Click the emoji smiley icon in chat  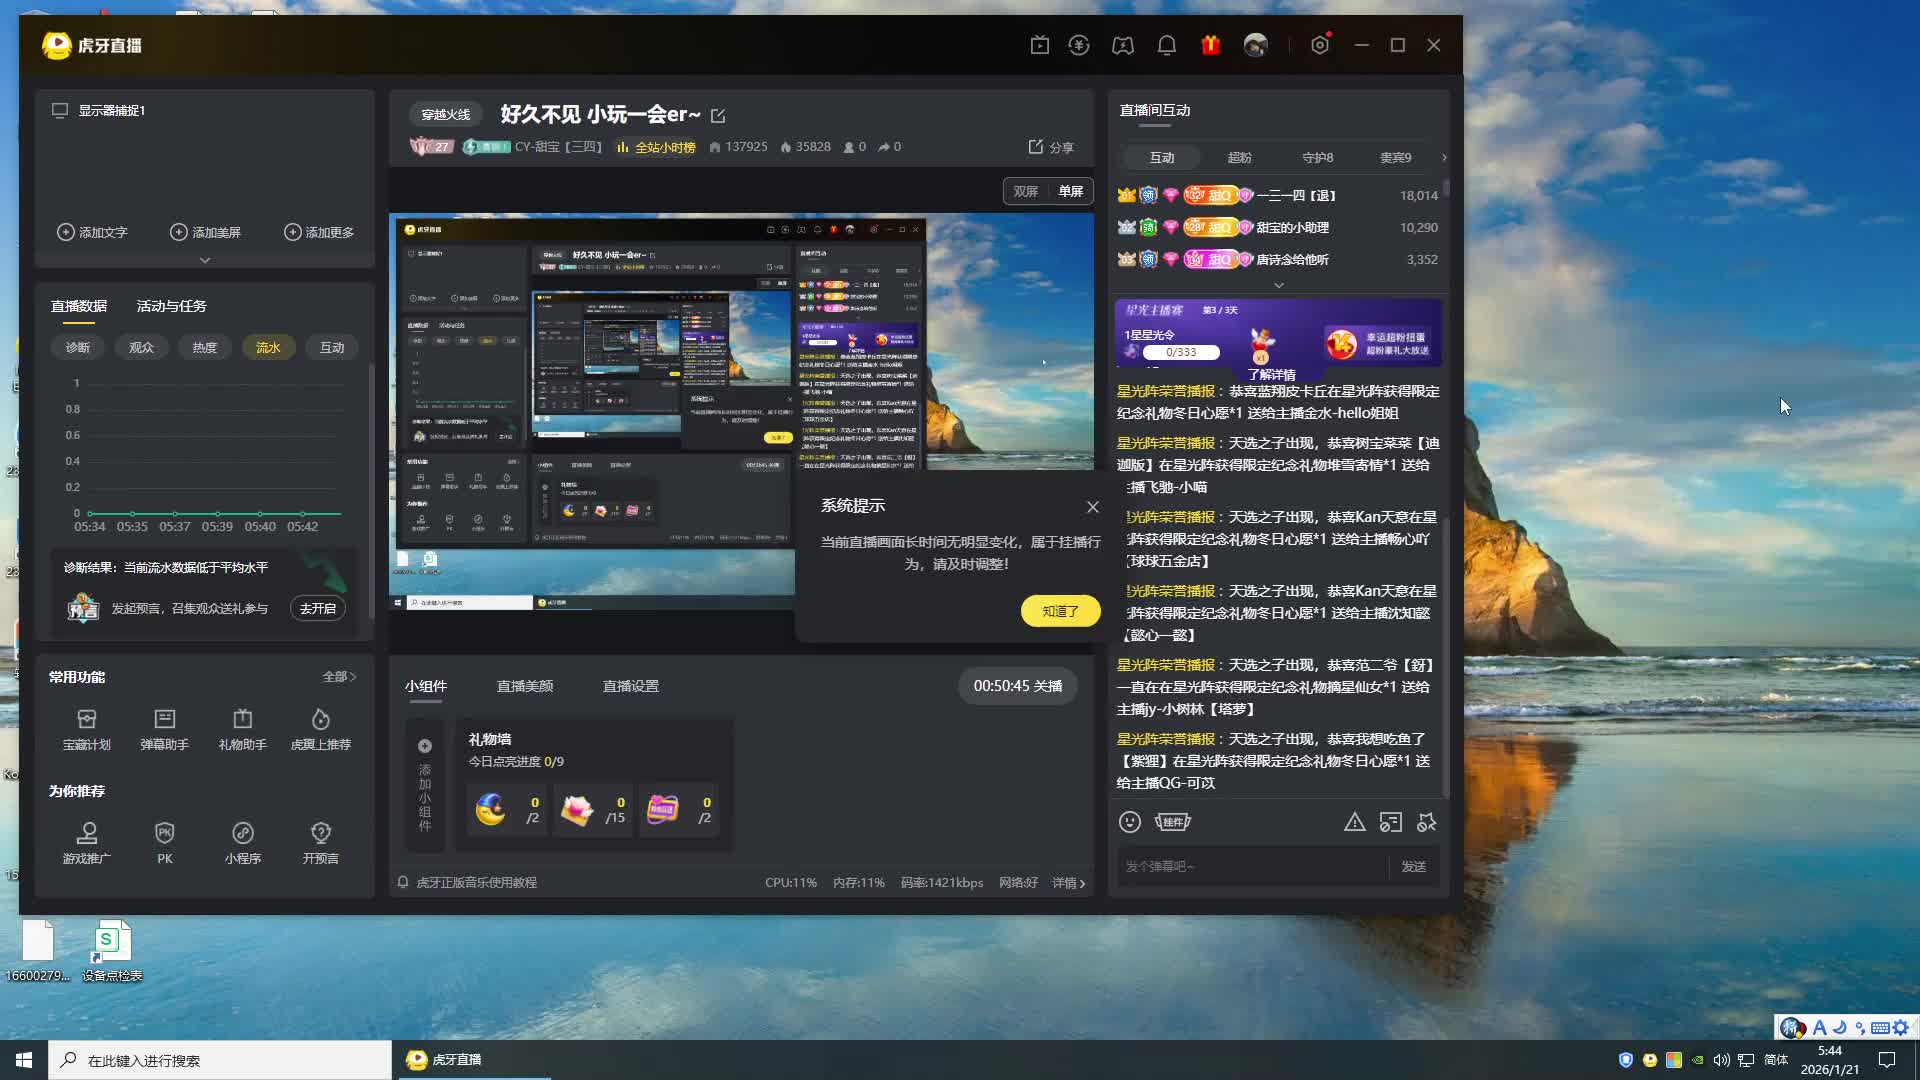[1130, 822]
